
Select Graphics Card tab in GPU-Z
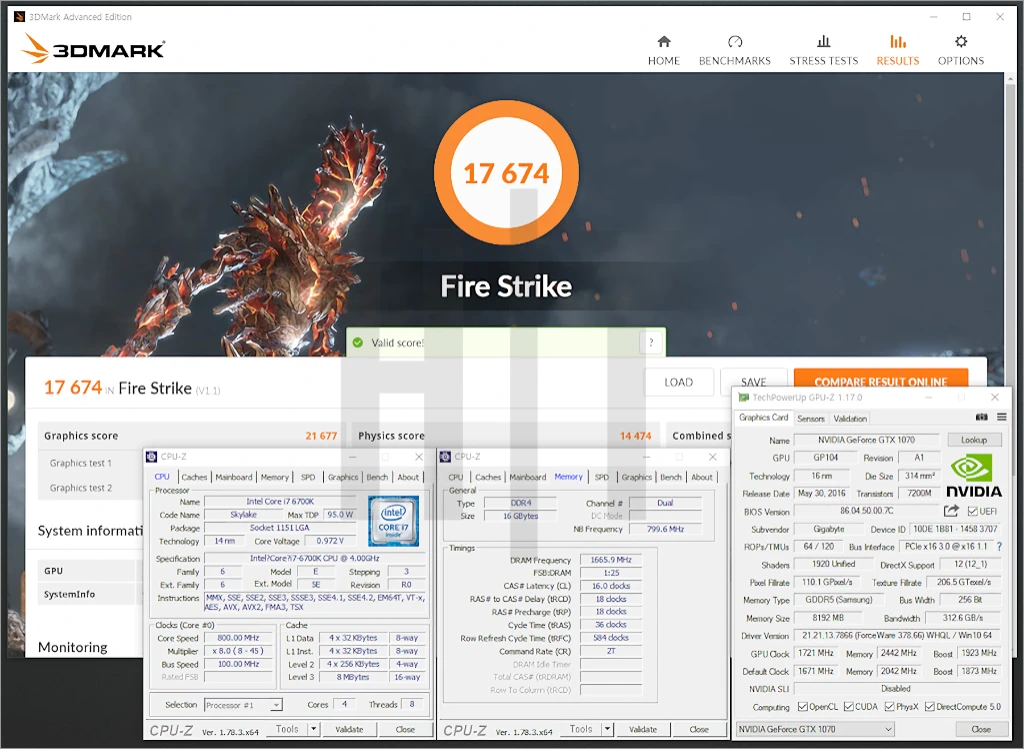[763, 417]
